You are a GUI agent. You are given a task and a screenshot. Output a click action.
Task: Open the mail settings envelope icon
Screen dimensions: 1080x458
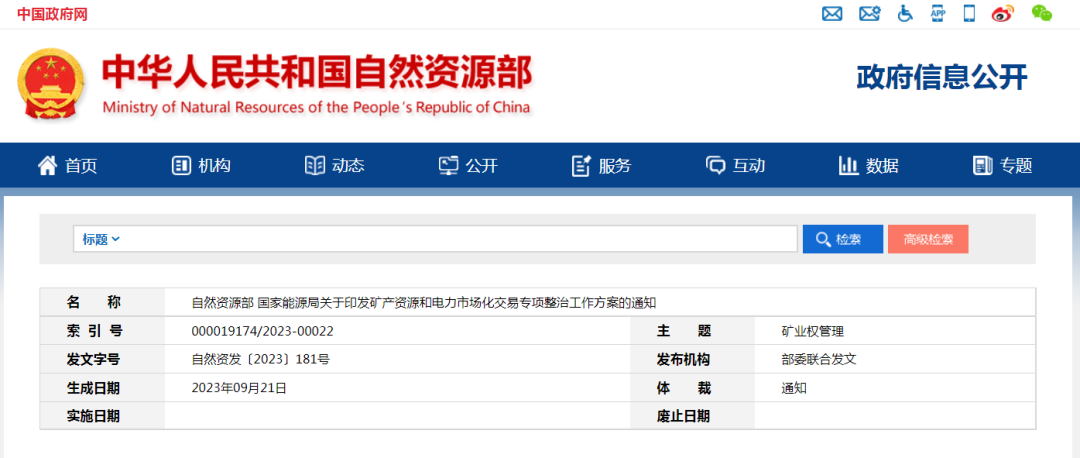(x=869, y=14)
